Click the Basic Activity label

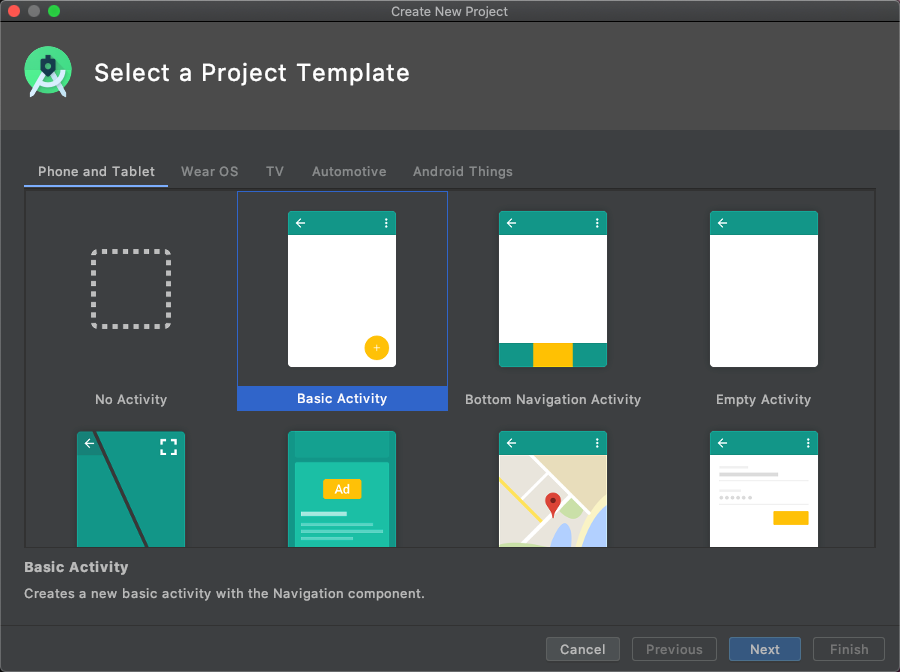pyautogui.click(x=342, y=399)
